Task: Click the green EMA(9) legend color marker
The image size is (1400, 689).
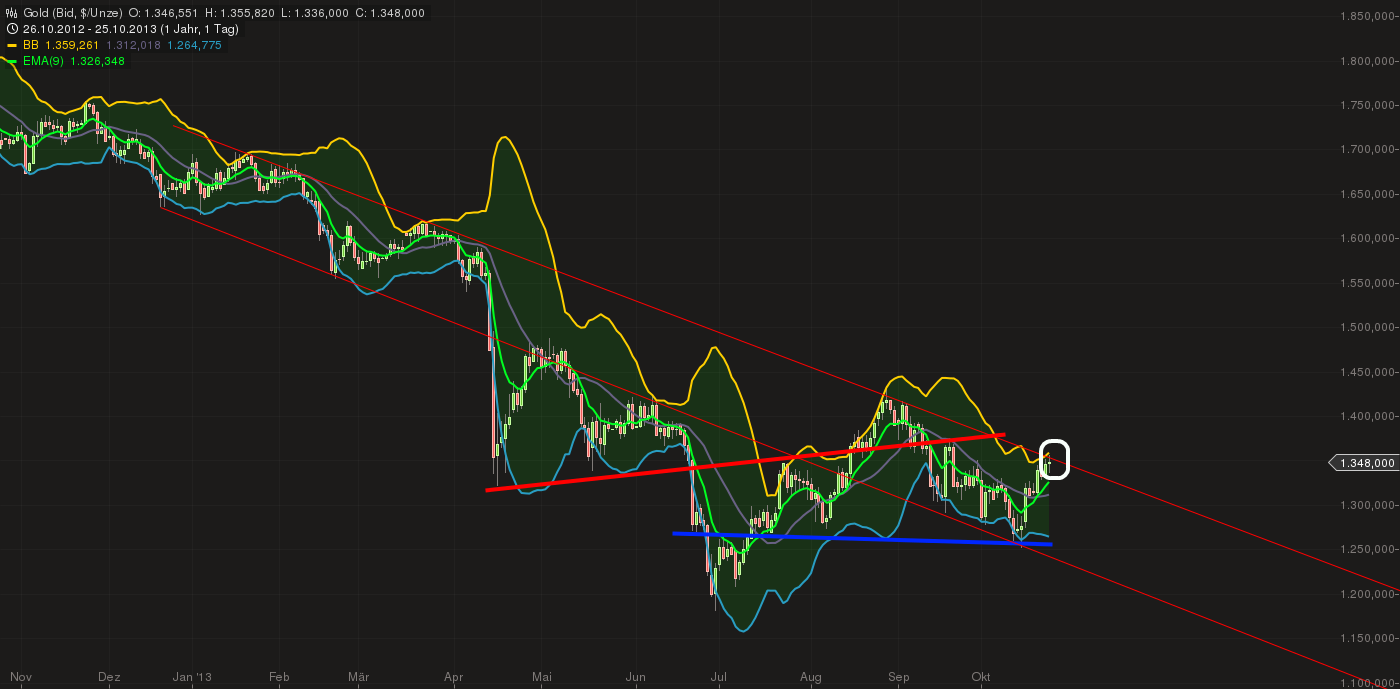Action: [x=12, y=61]
